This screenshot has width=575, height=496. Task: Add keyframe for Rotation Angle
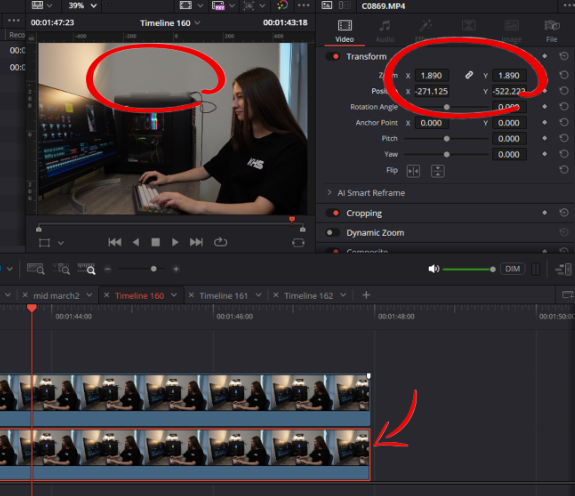[x=545, y=107]
